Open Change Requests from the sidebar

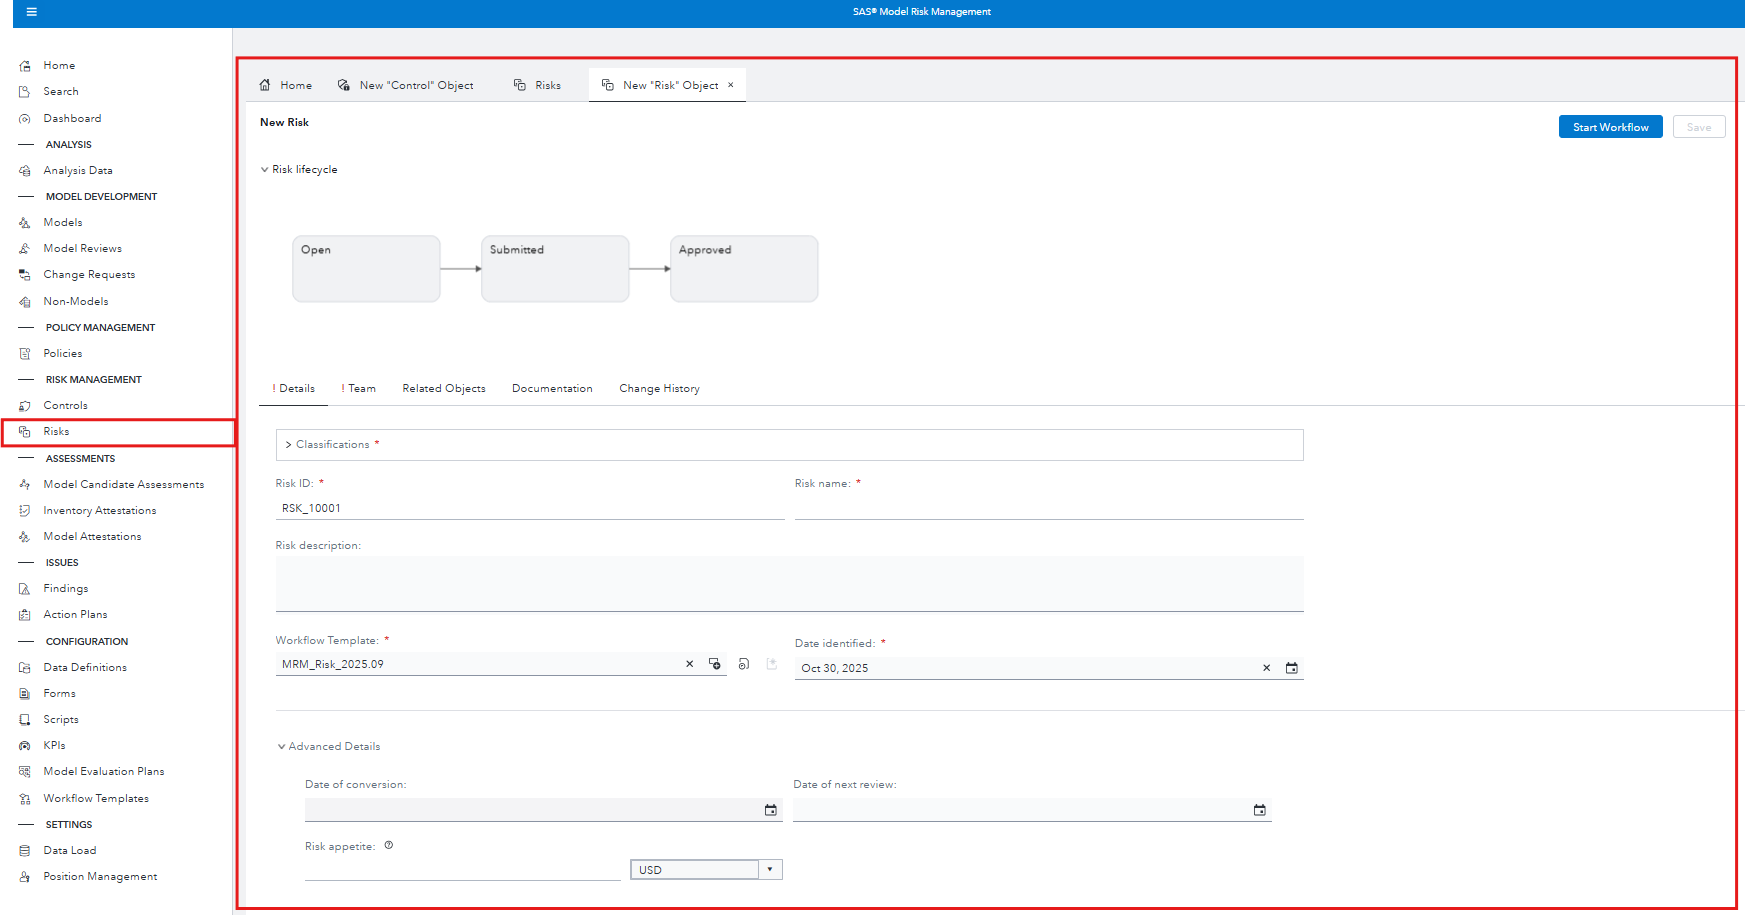[x=89, y=274]
